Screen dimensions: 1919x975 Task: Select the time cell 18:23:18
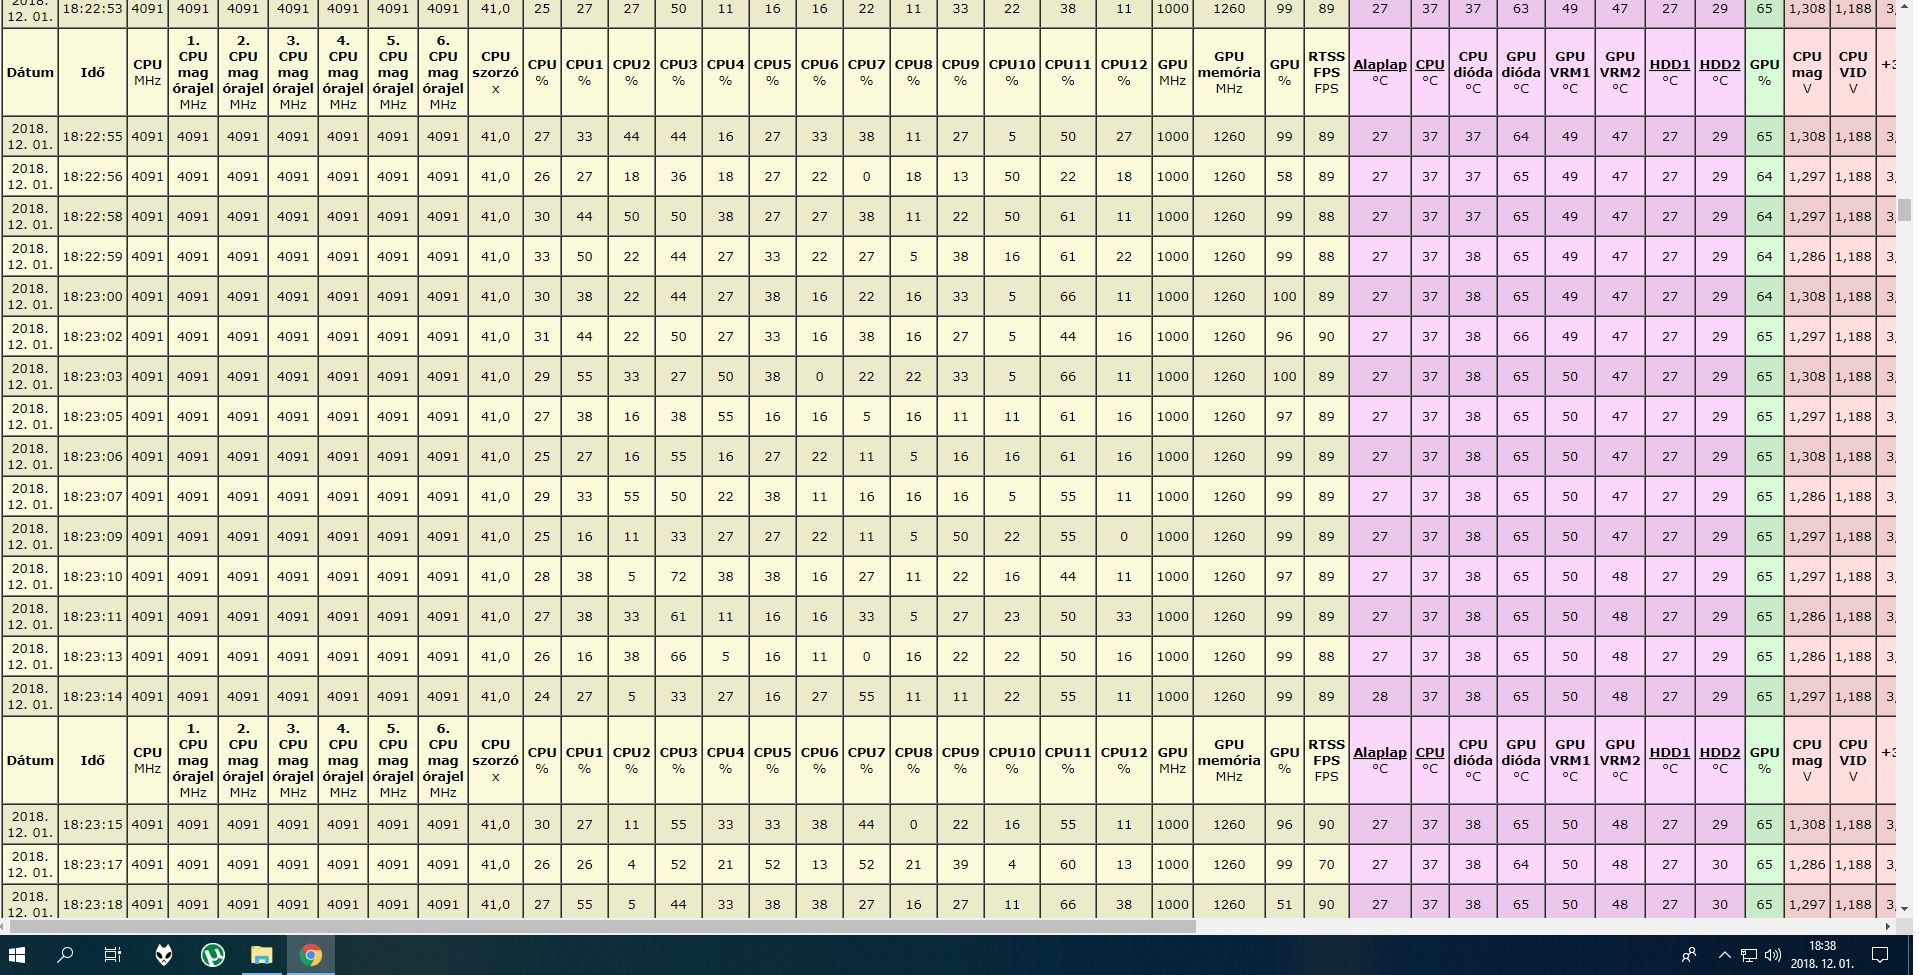[92, 902]
